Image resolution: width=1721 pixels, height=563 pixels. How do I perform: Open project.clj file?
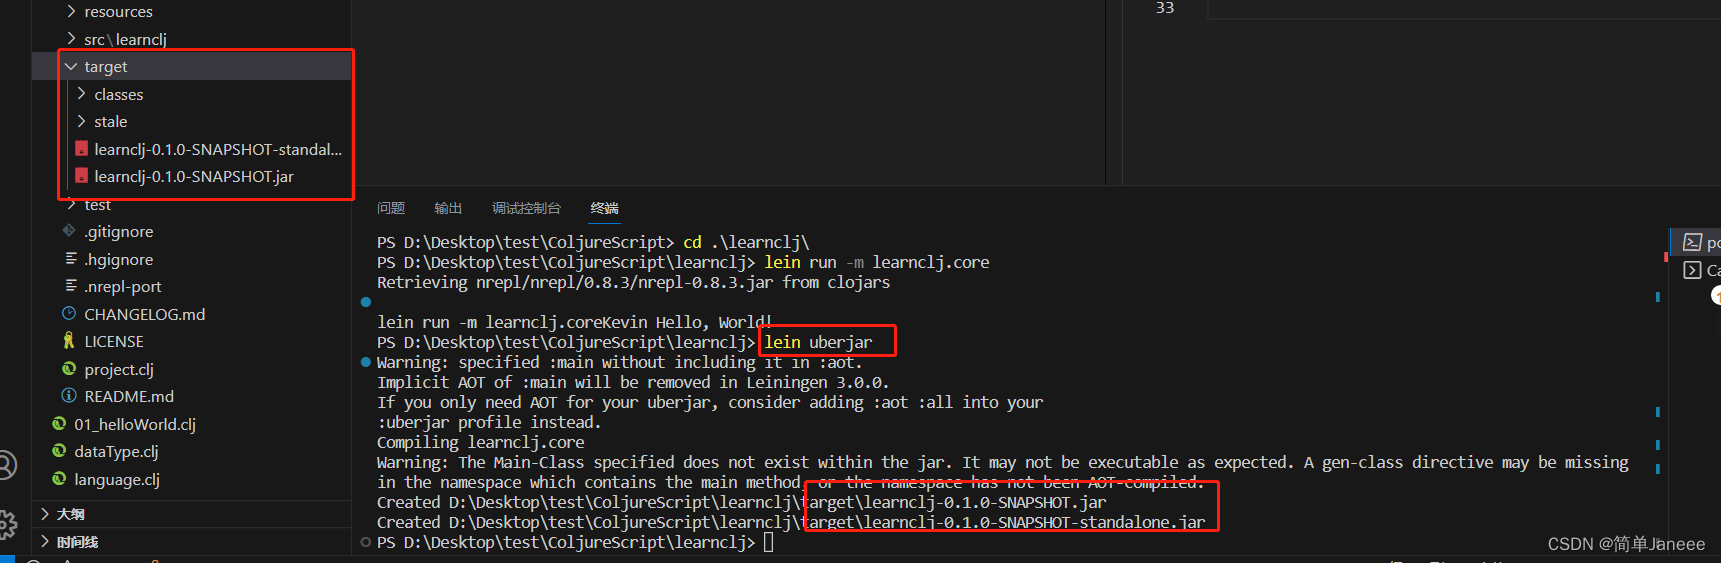point(119,369)
